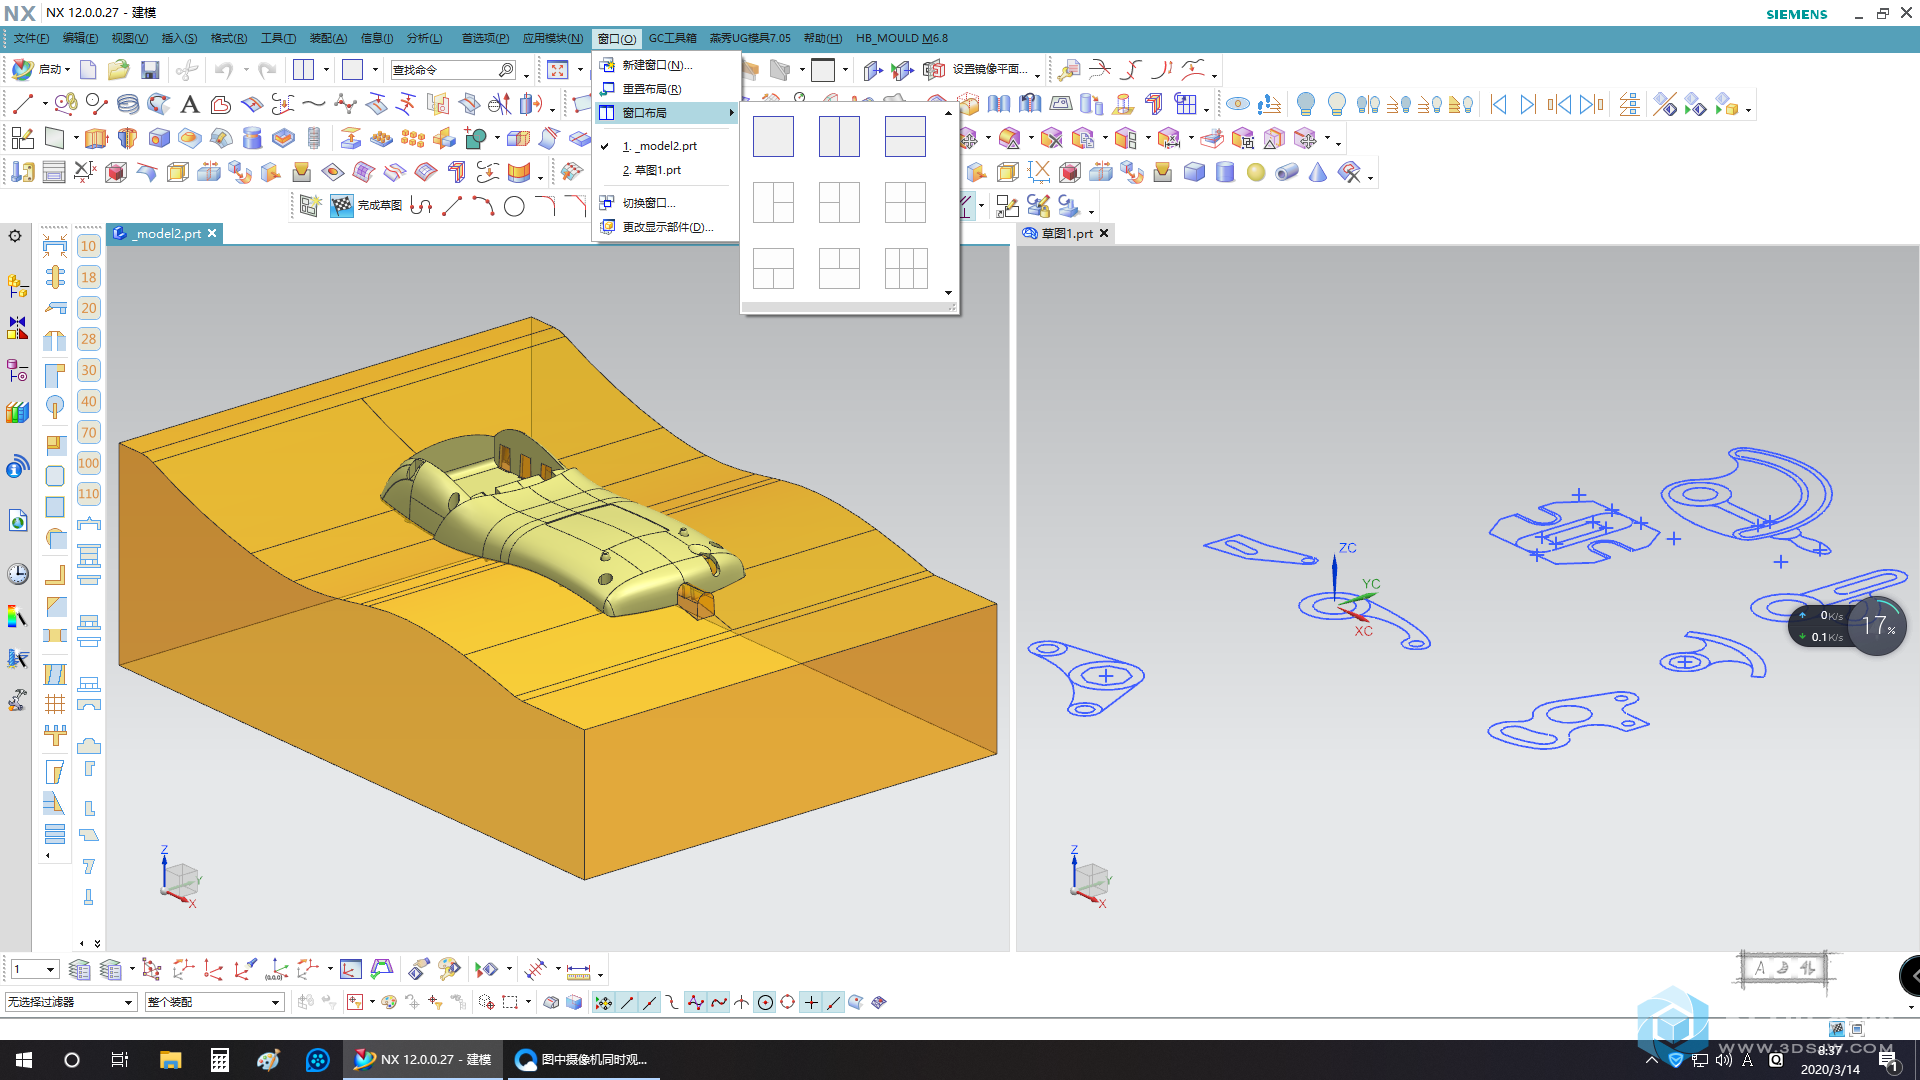The width and height of the screenshot is (1920, 1080).
Task: Click 完成草图 finish sketch button
Action: click(x=367, y=206)
